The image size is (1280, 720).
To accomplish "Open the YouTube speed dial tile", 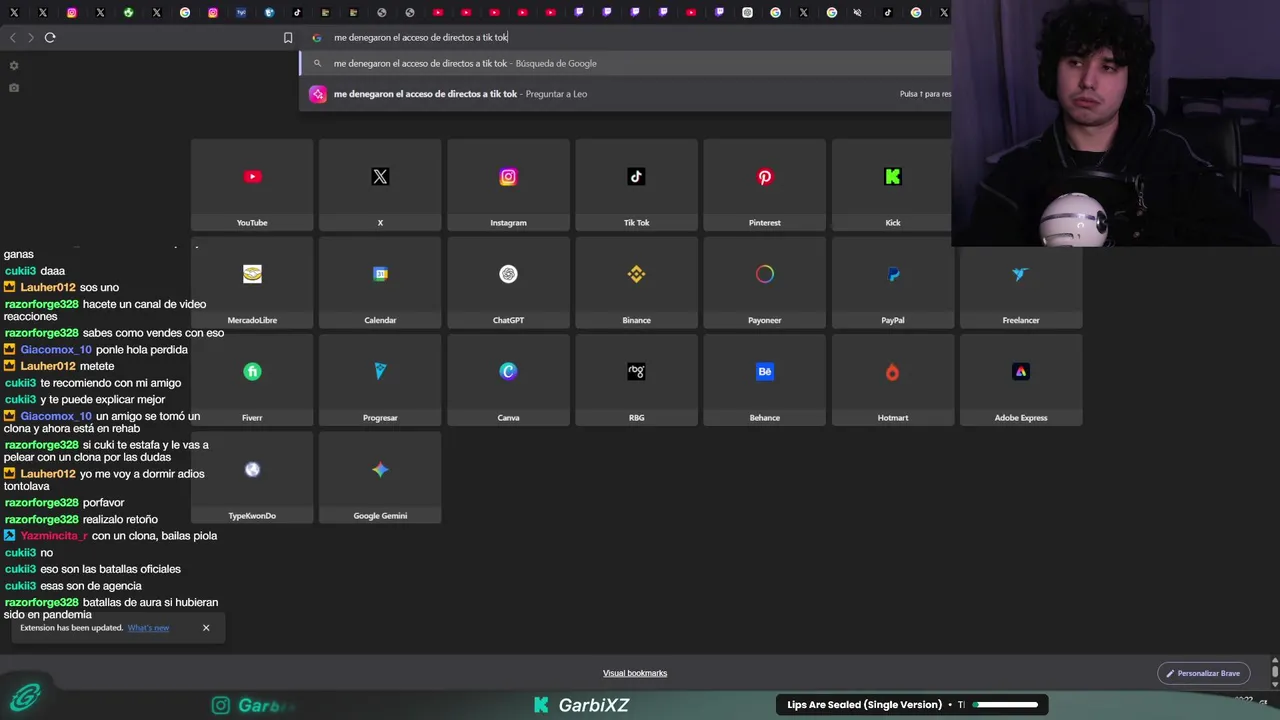I will click(252, 185).
